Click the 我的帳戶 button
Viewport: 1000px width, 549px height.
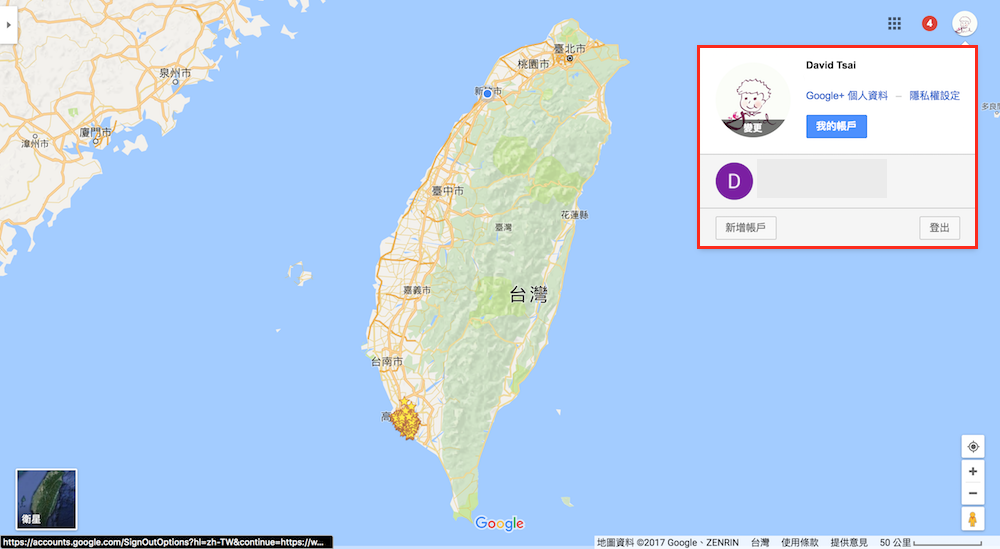(836, 126)
